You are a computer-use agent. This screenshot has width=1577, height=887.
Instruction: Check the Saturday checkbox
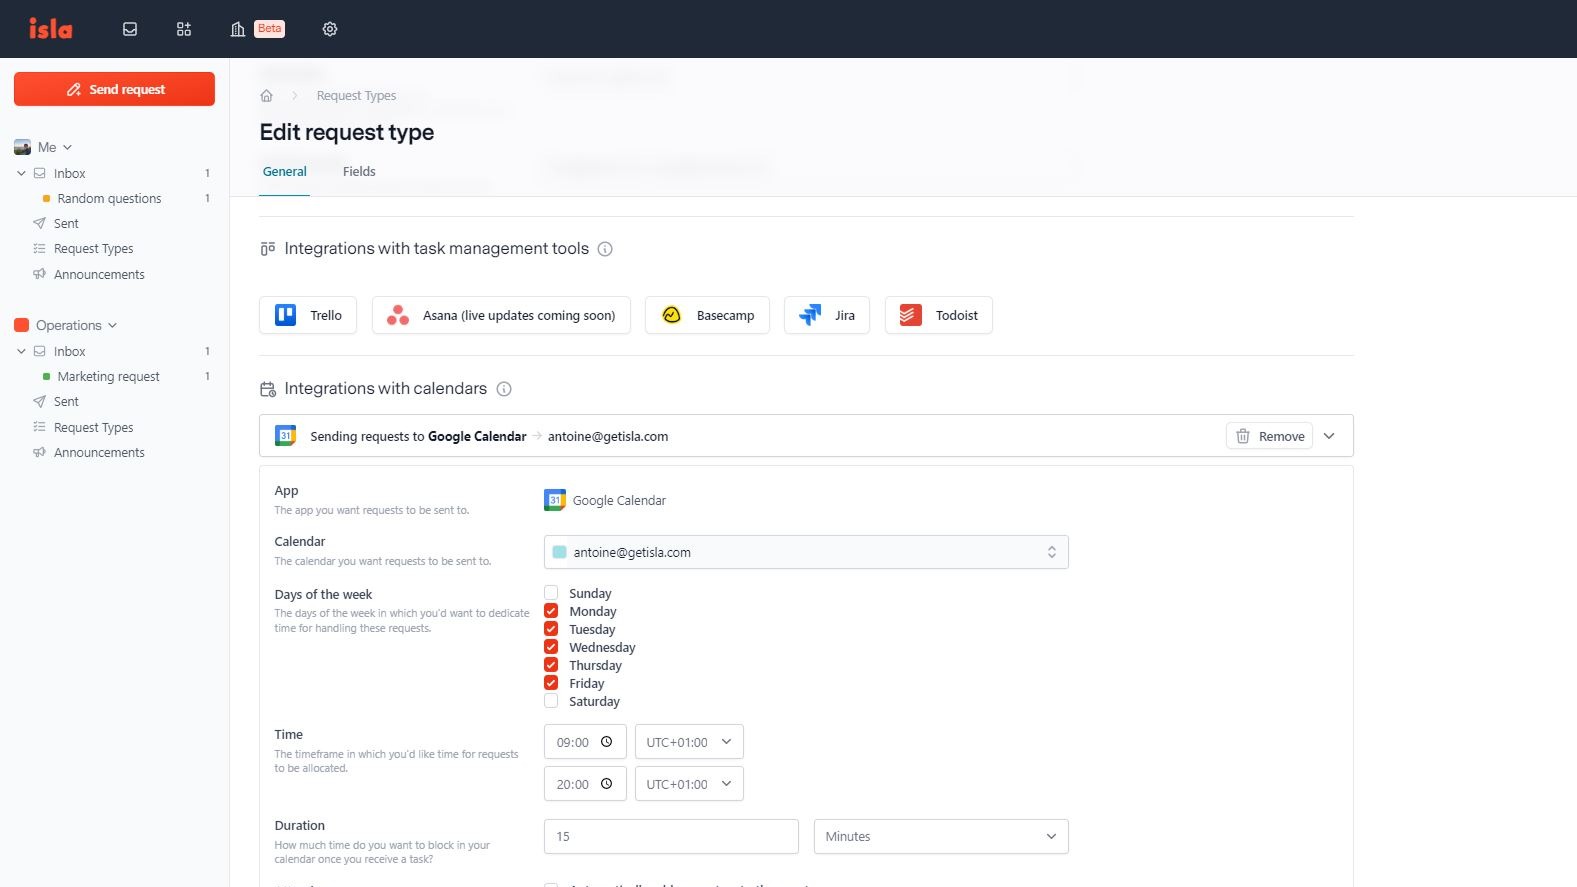(551, 701)
